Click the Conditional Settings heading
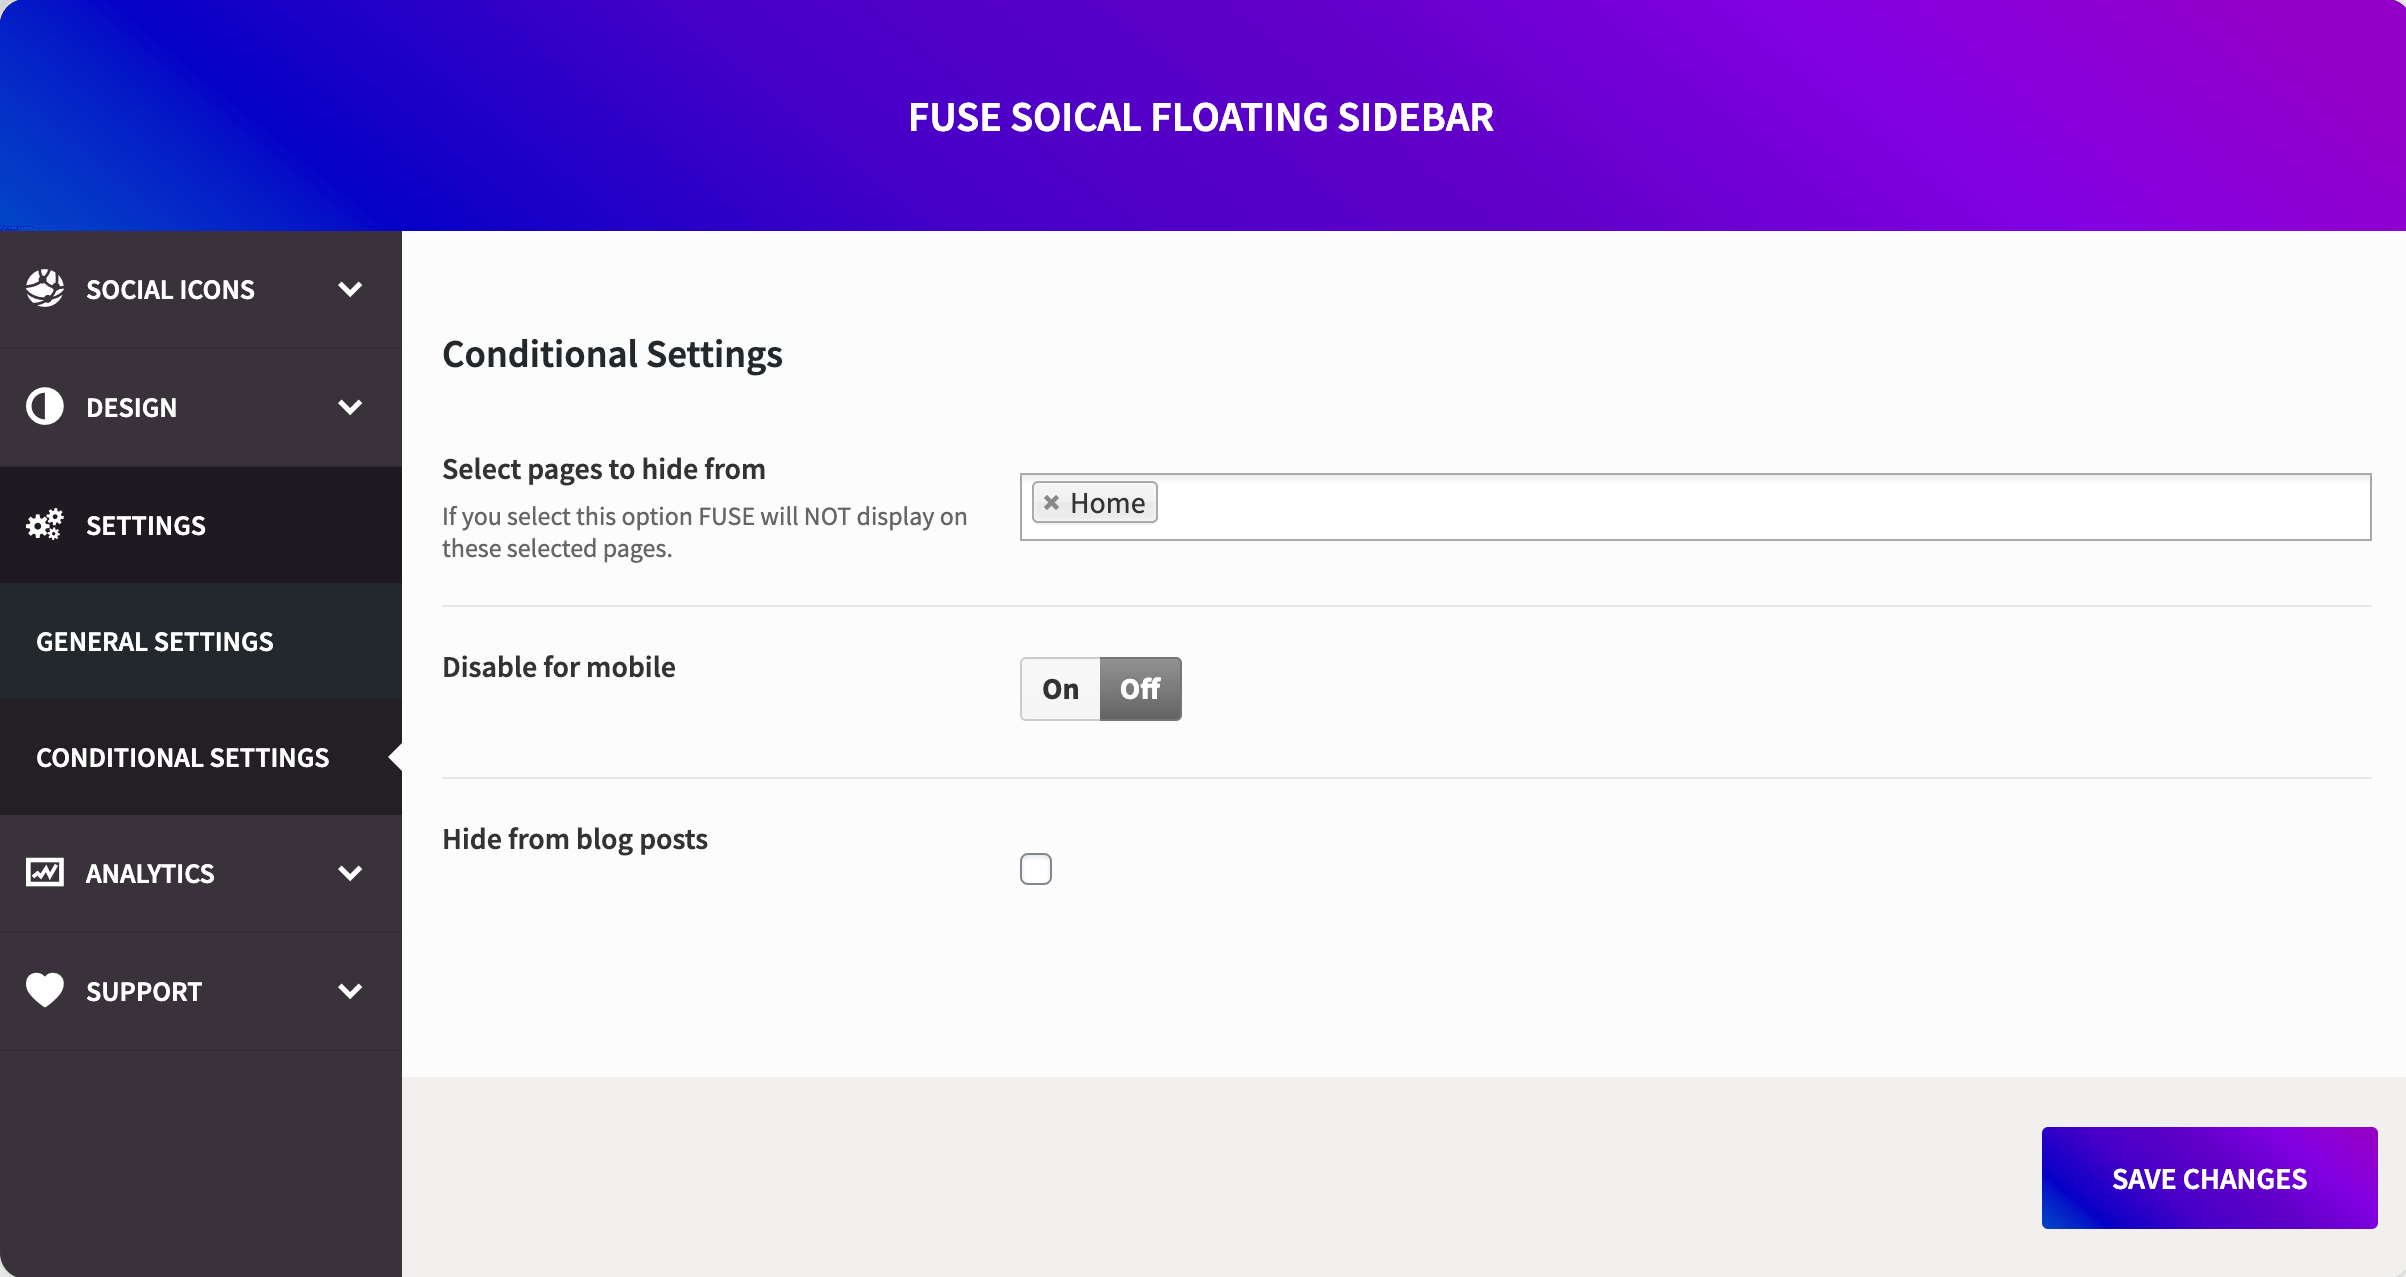 (x=612, y=354)
